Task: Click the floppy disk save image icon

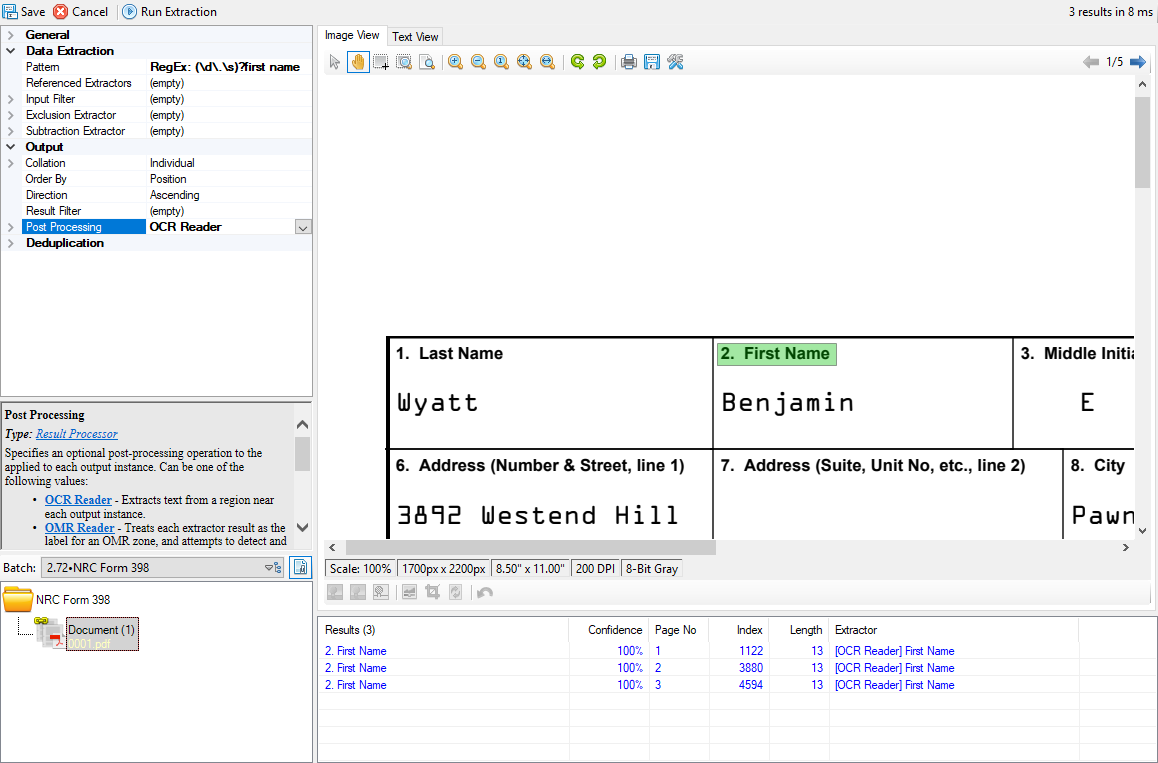Action: coord(652,62)
